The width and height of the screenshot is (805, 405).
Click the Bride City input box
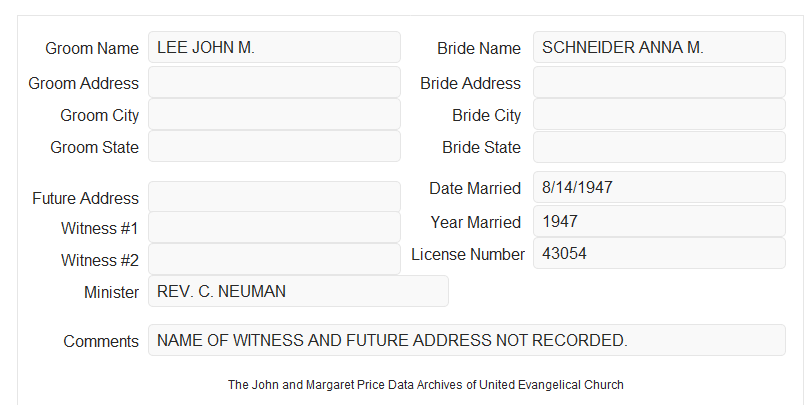(659, 114)
